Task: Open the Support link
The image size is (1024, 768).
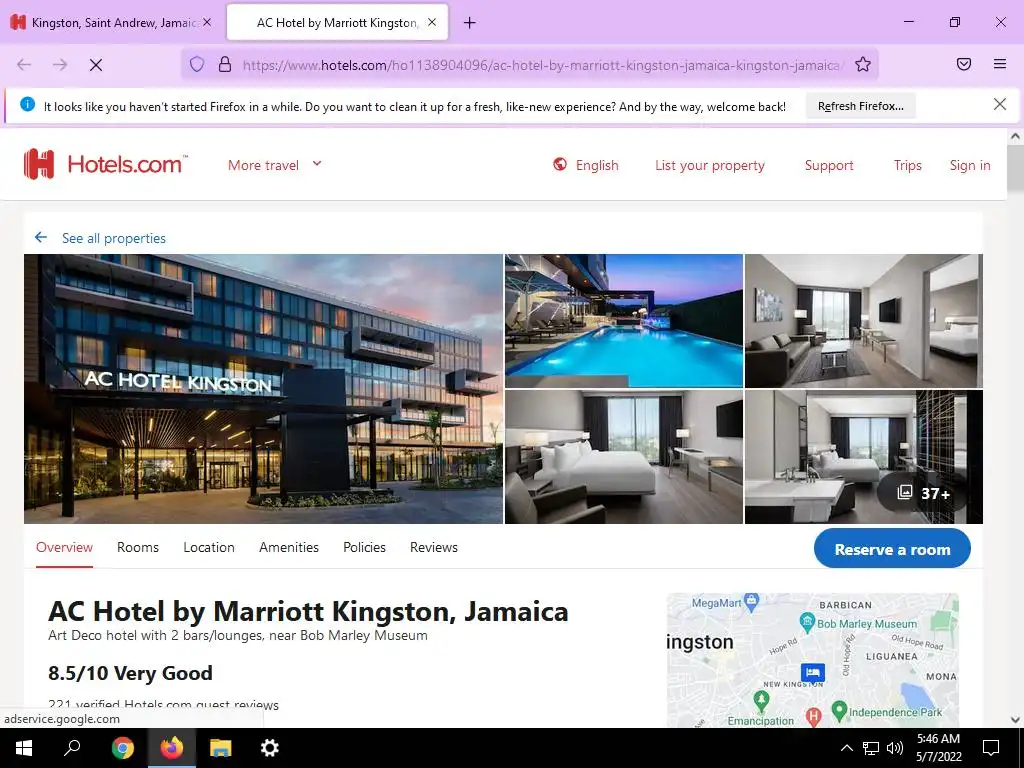Action: 829,165
